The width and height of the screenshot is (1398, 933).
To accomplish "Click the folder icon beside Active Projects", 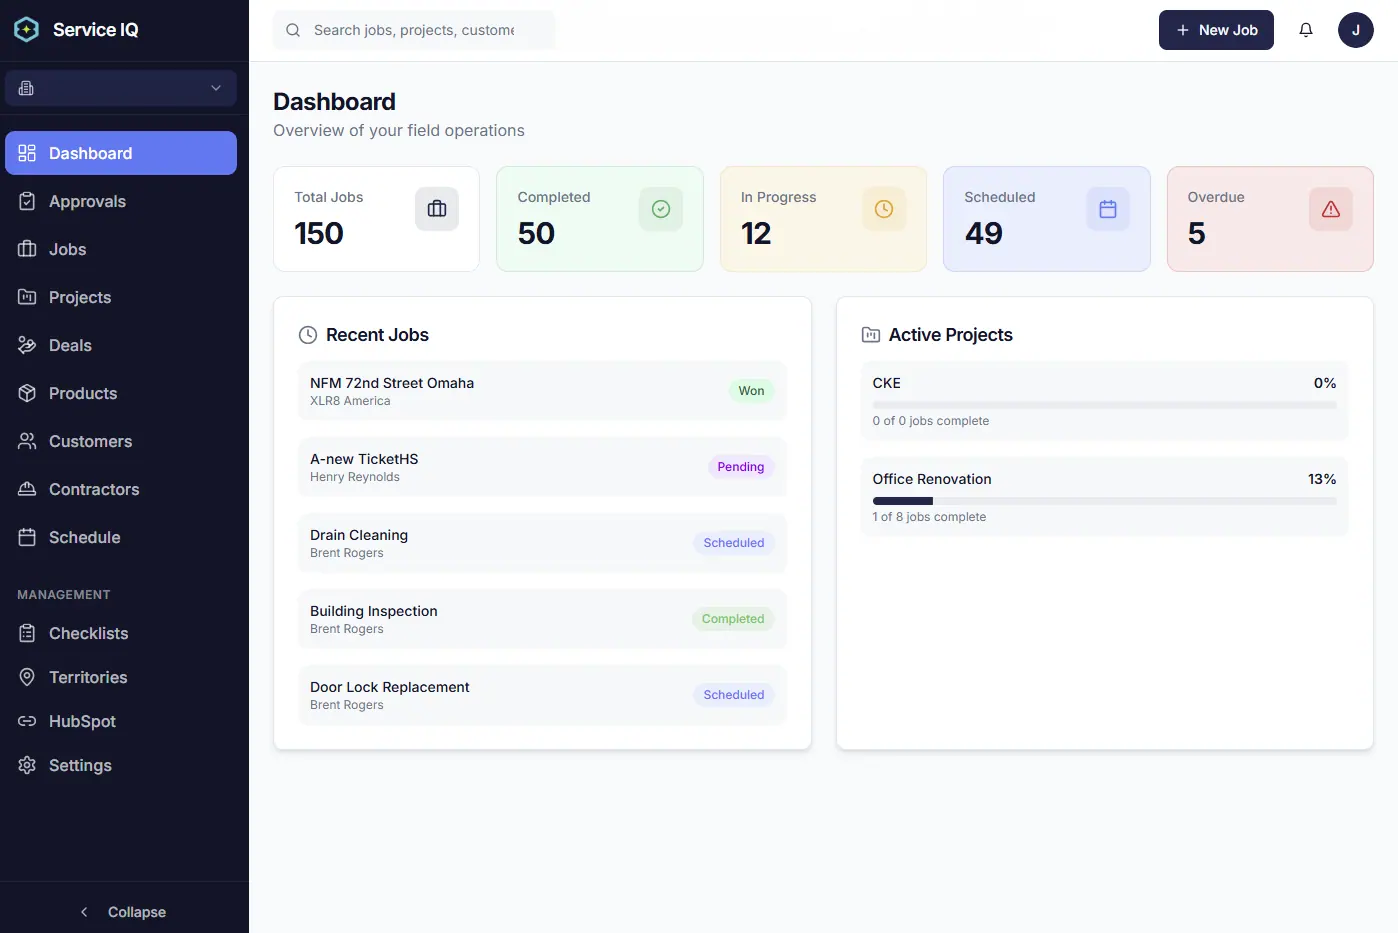I will click(x=871, y=335).
